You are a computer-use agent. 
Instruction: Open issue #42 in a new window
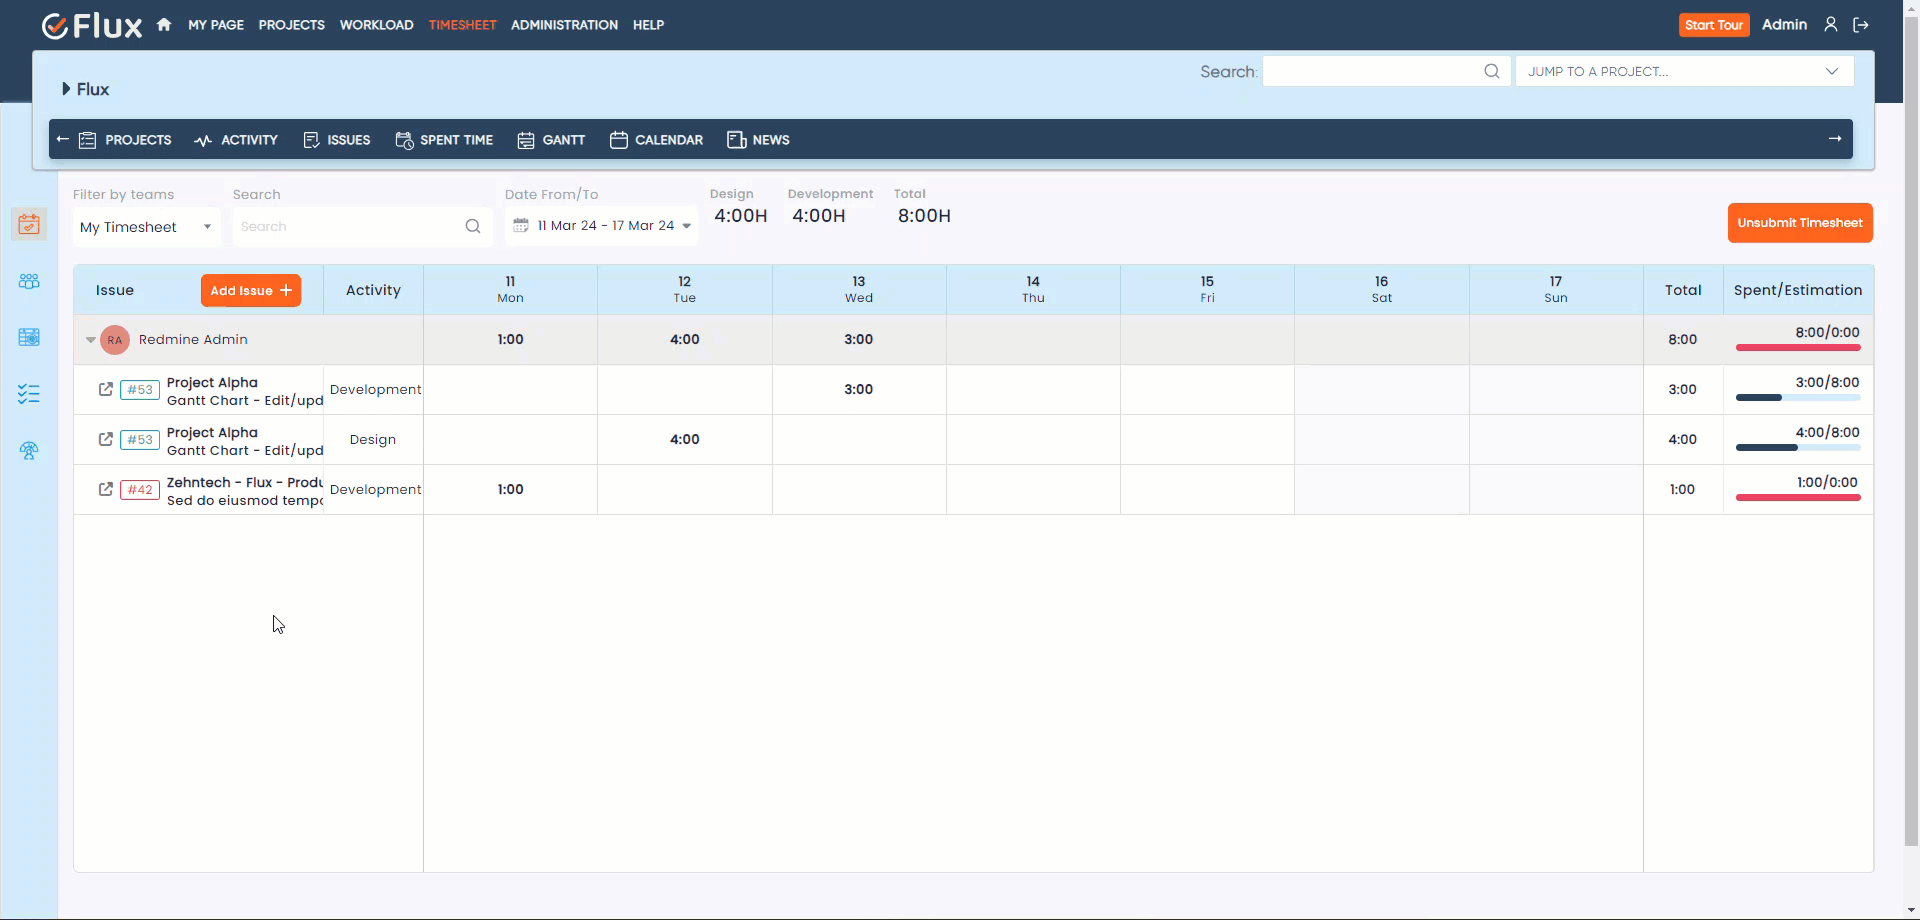(x=105, y=489)
